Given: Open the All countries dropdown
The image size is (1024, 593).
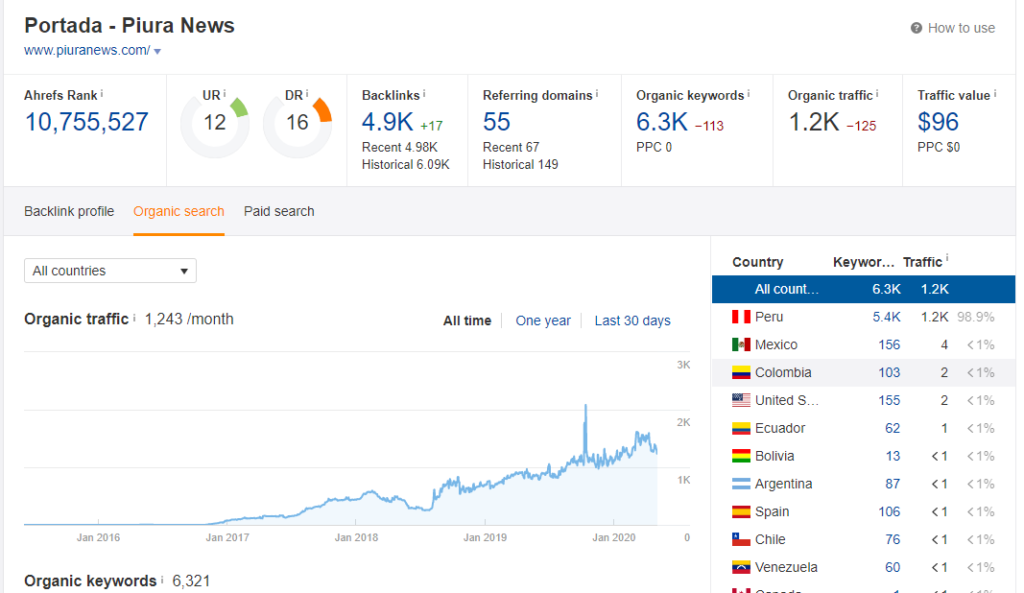Looking at the screenshot, I should [x=110, y=271].
